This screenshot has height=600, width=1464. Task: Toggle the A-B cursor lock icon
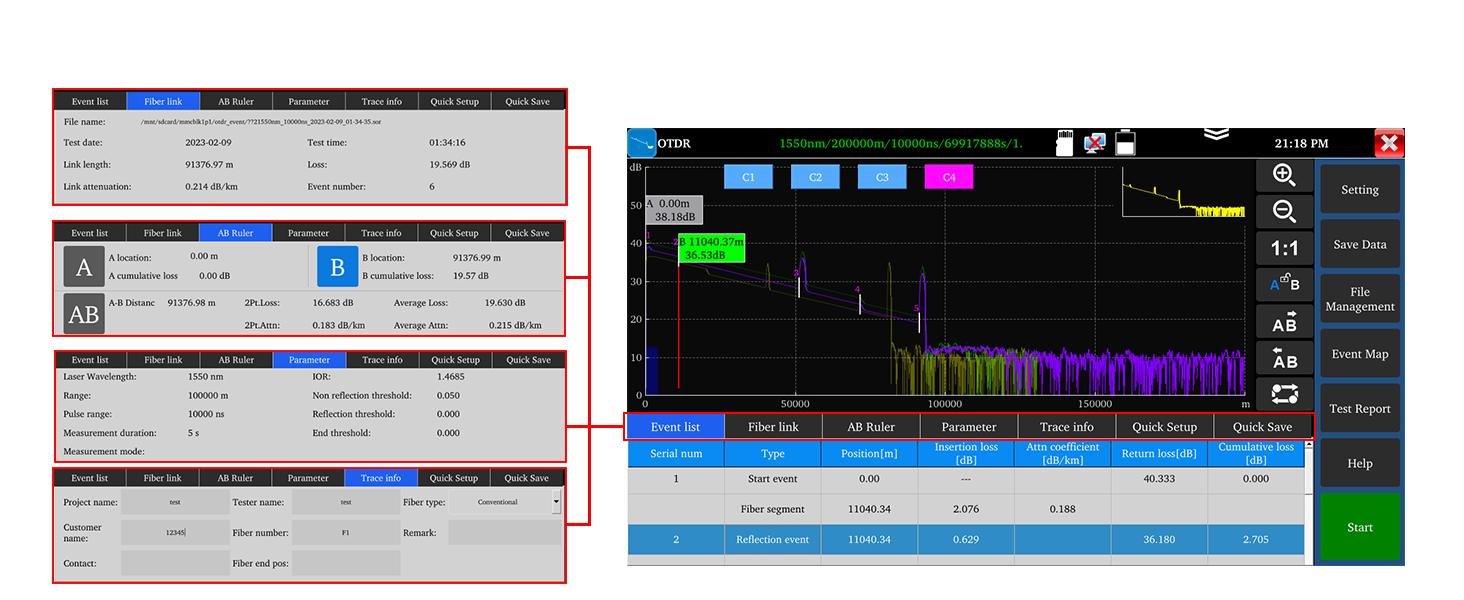1284,284
